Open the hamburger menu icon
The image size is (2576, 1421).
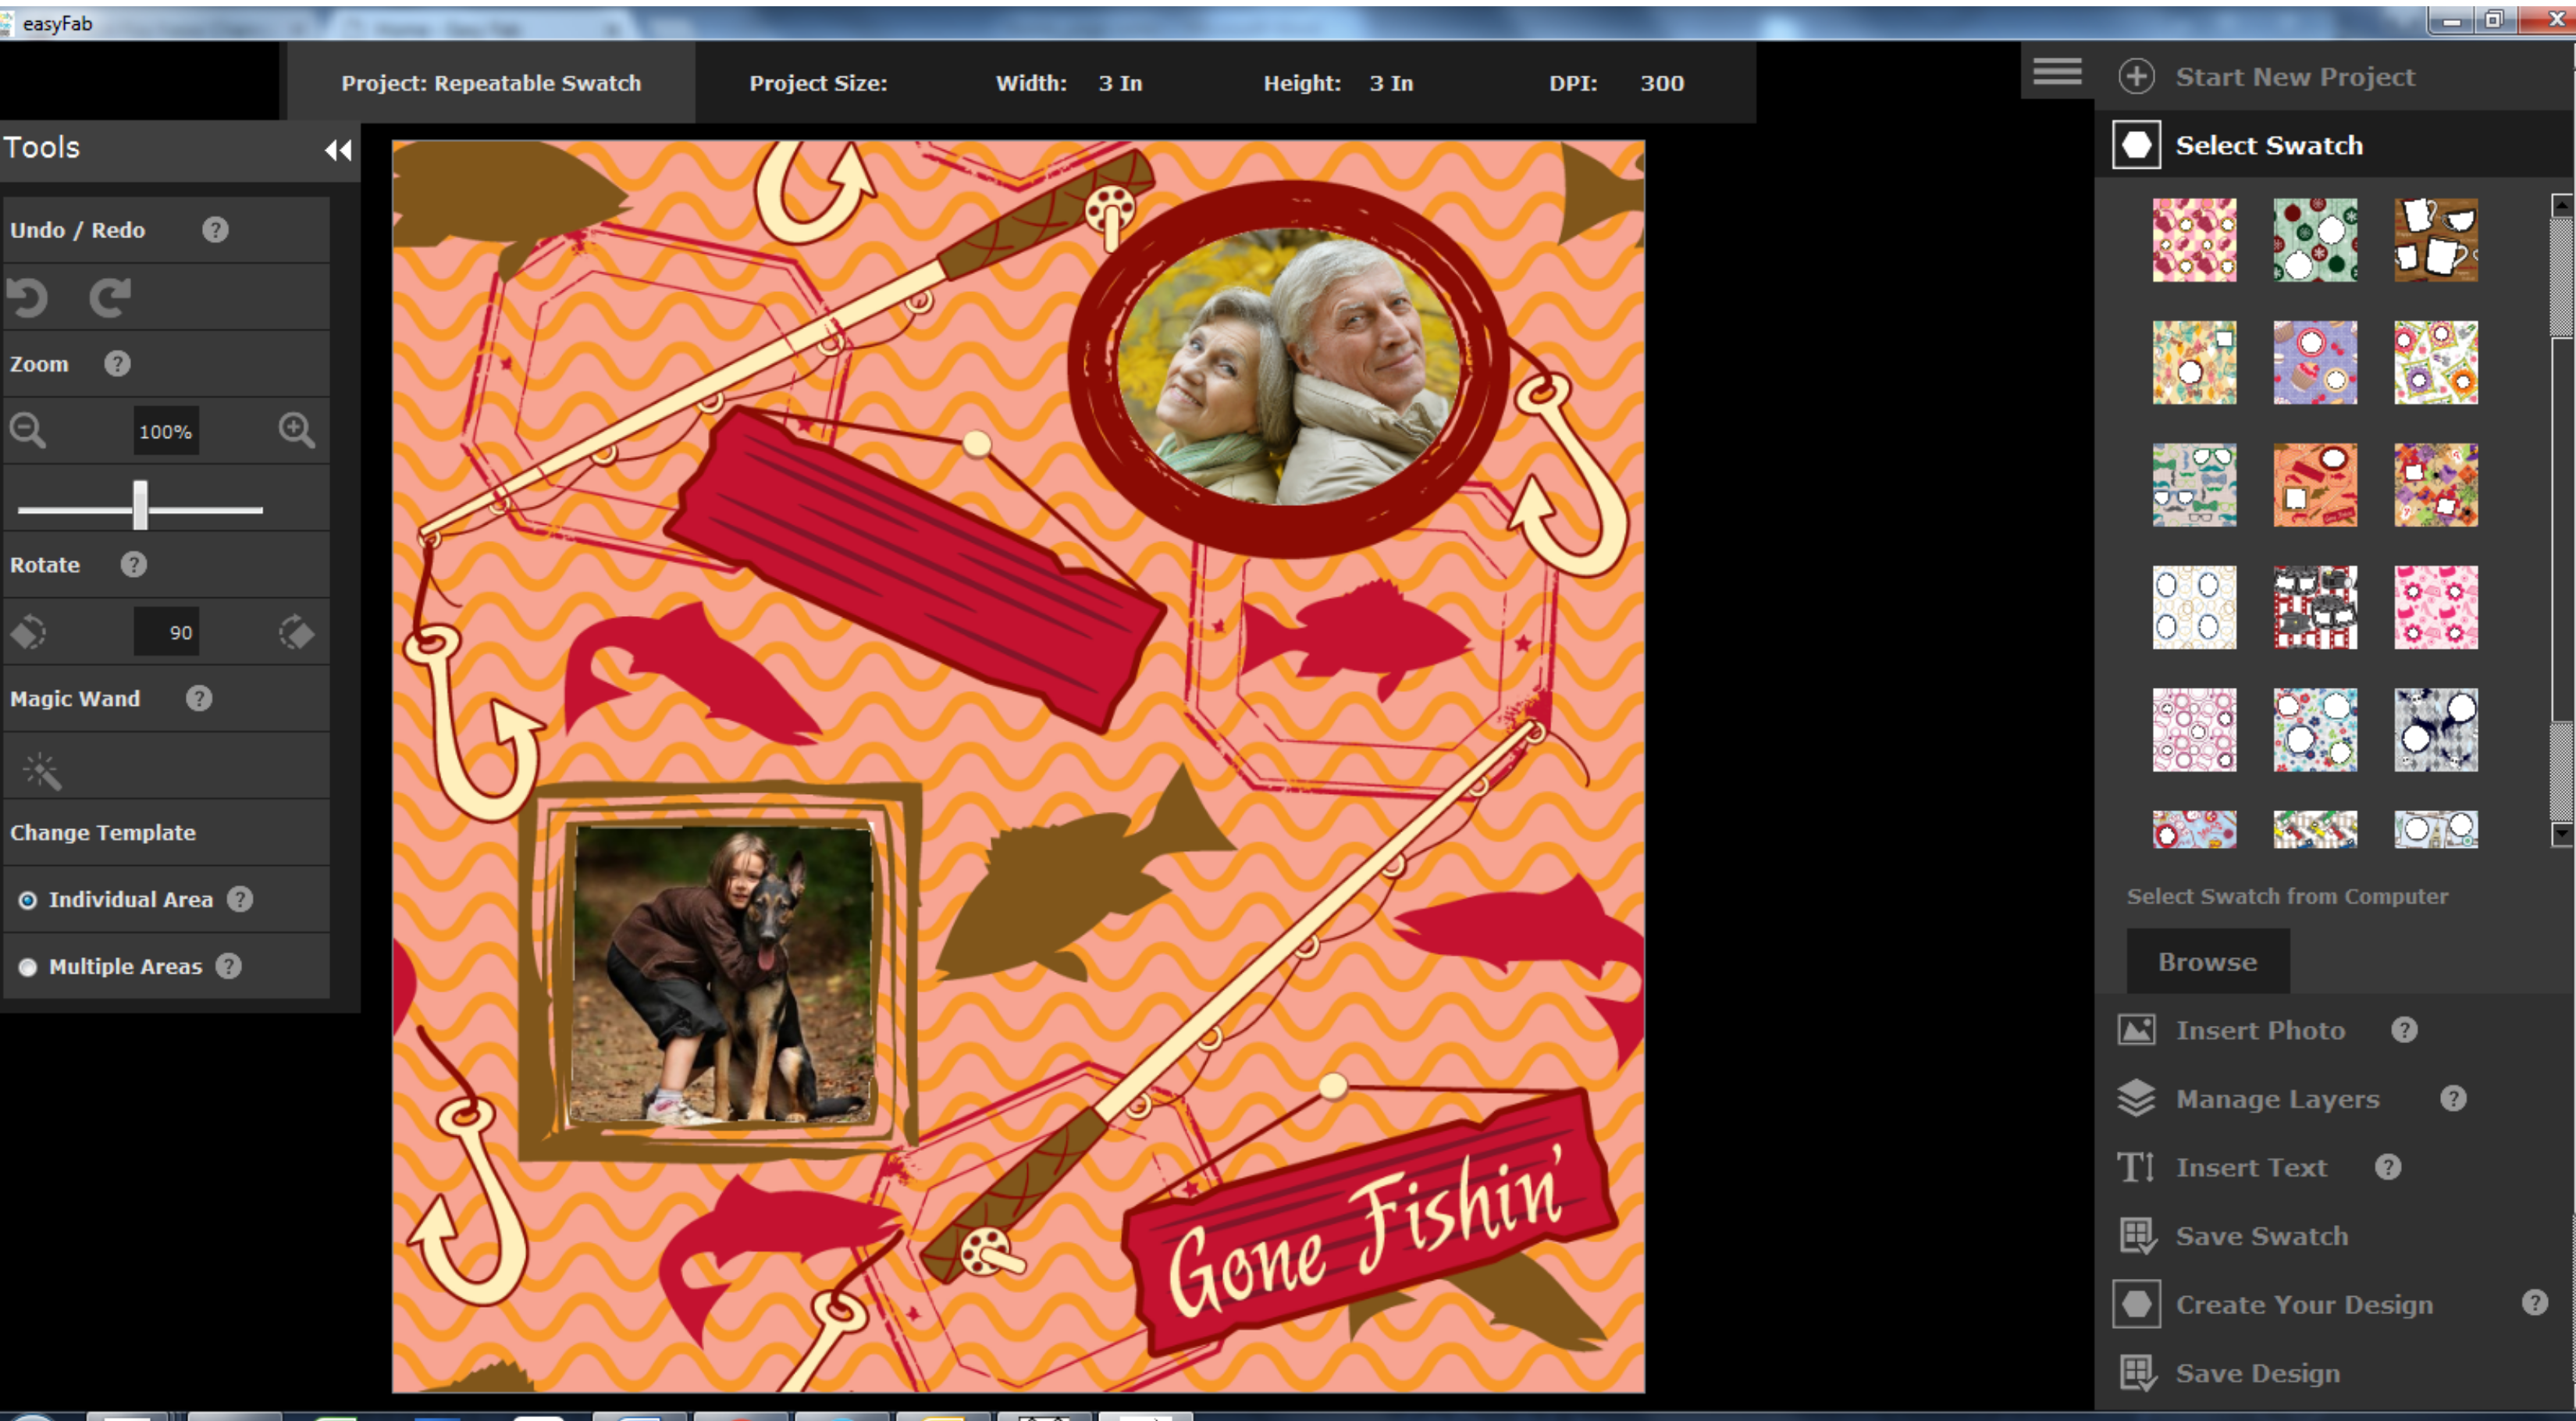point(2056,72)
